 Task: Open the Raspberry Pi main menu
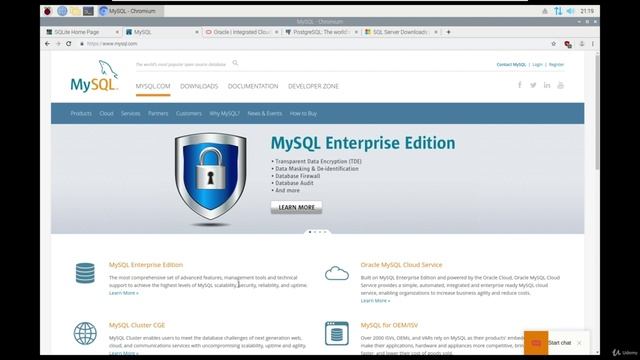click(x=48, y=11)
